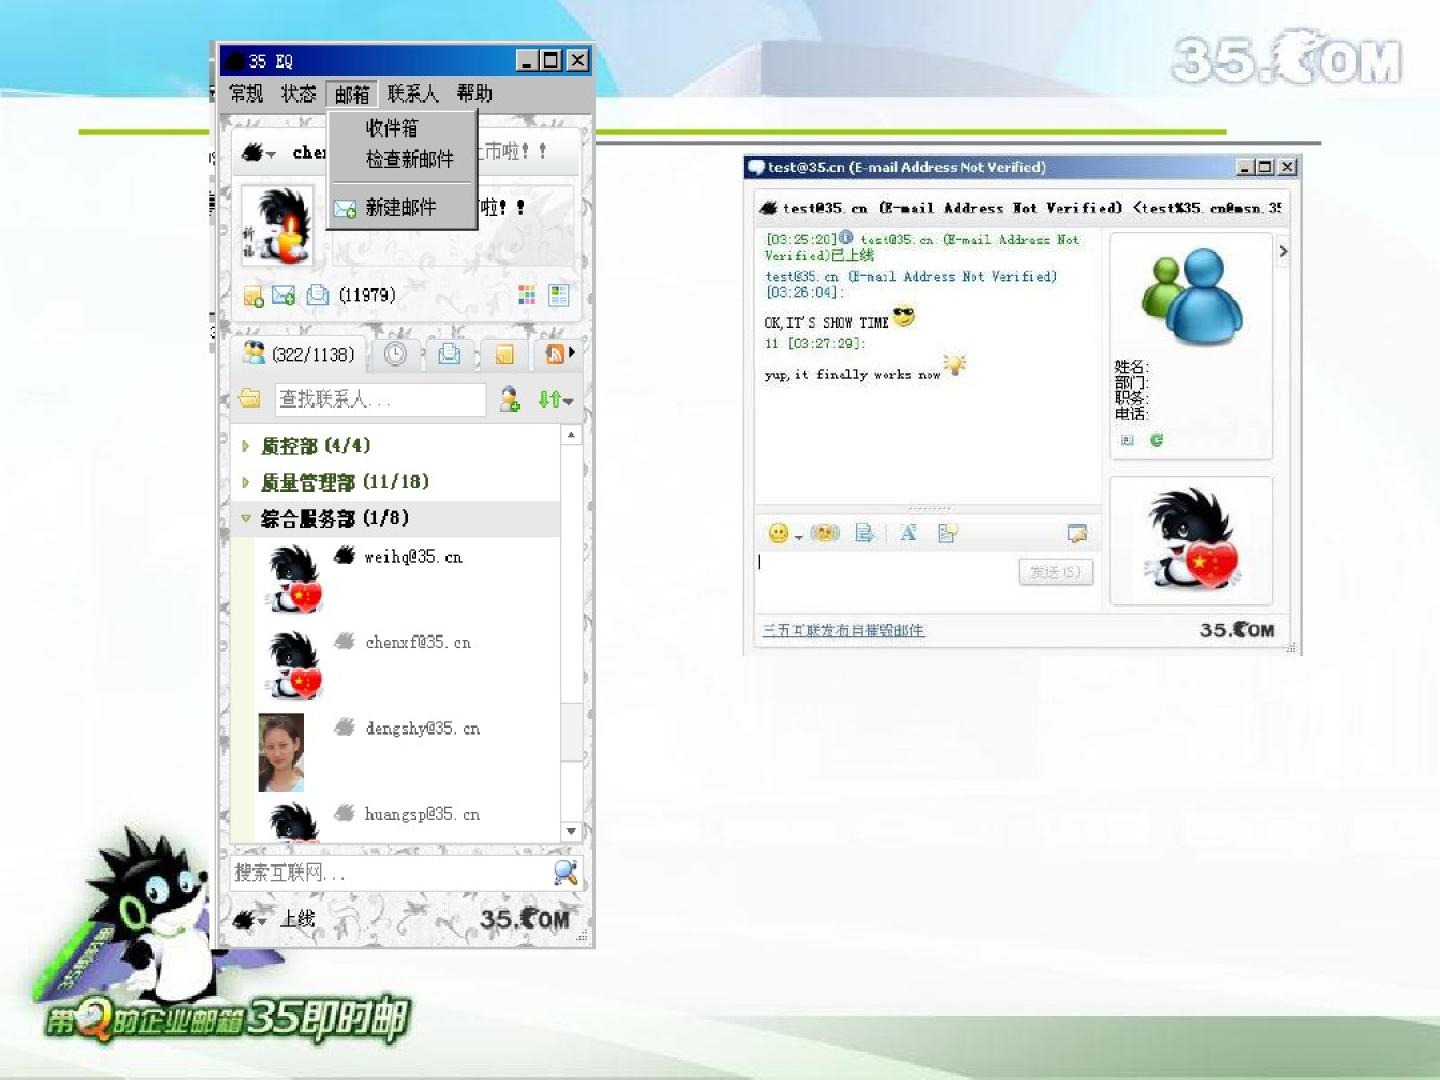Click the refresh icon in the contact card
This screenshot has height=1080, width=1440.
tap(1156, 440)
